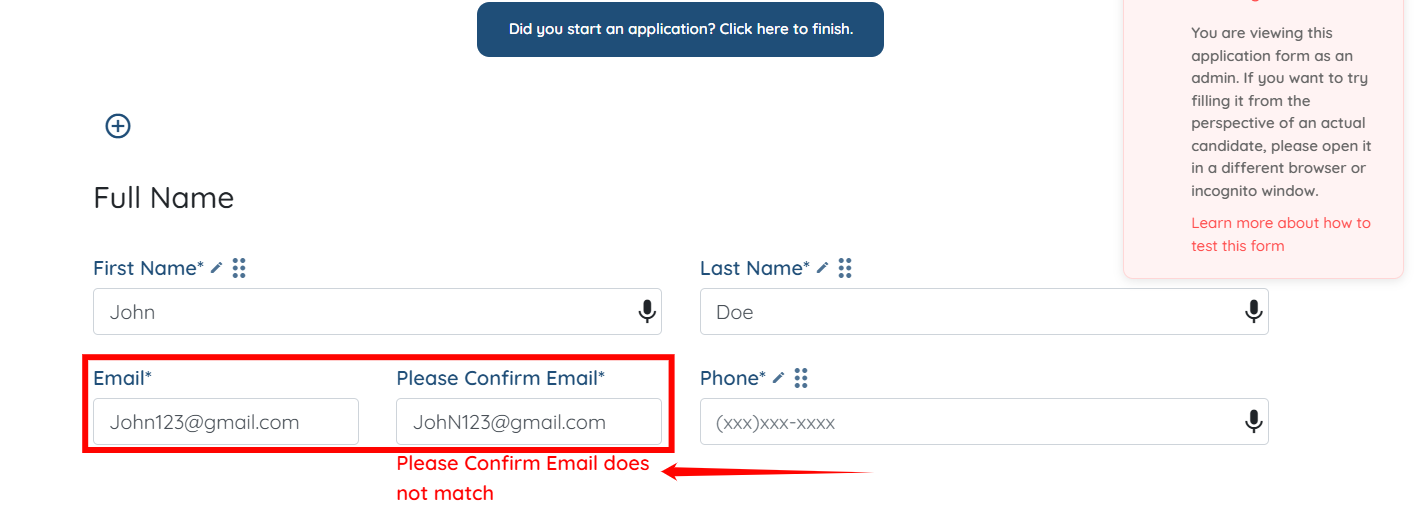
Task: Focus the First Name input box
Action: click(x=377, y=312)
